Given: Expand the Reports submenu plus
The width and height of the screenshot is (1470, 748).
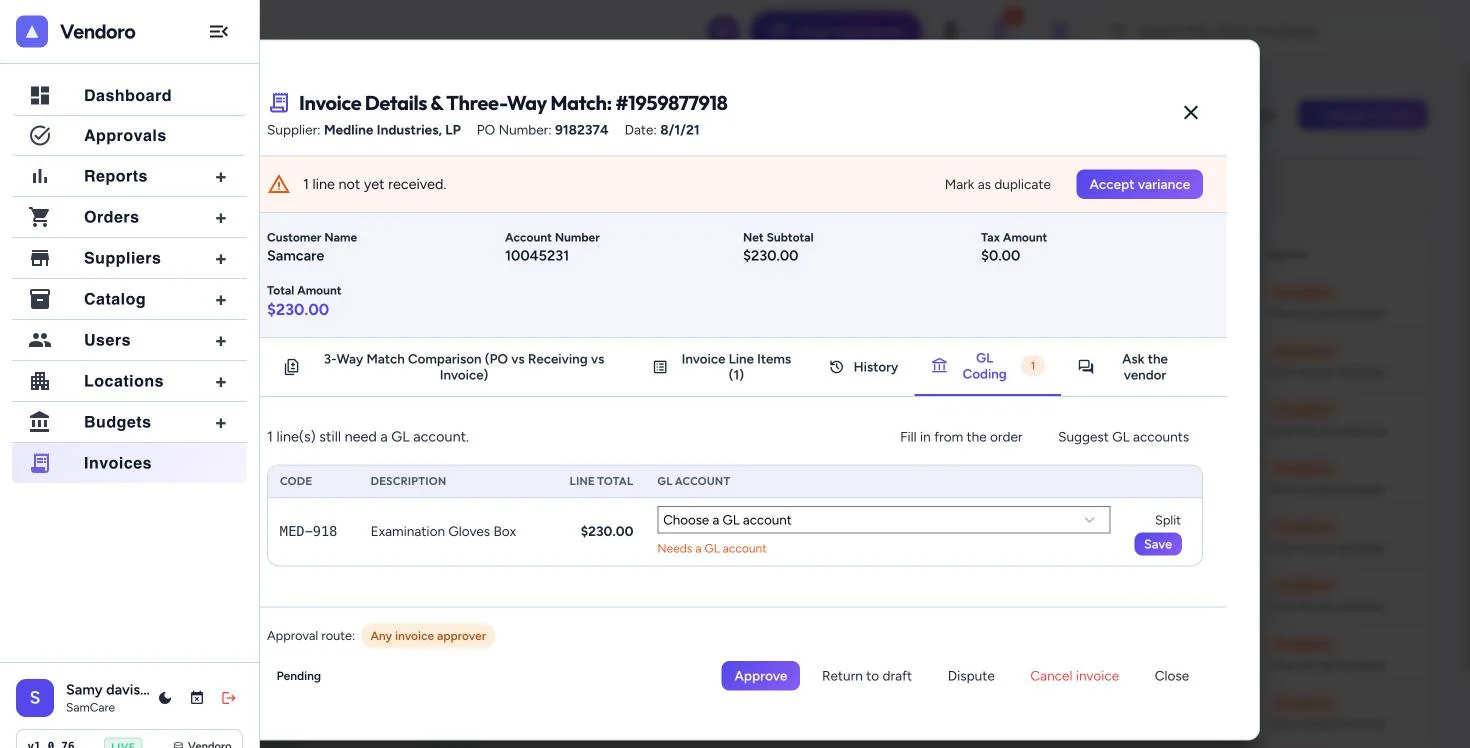Looking at the screenshot, I should pyautogui.click(x=221, y=177).
